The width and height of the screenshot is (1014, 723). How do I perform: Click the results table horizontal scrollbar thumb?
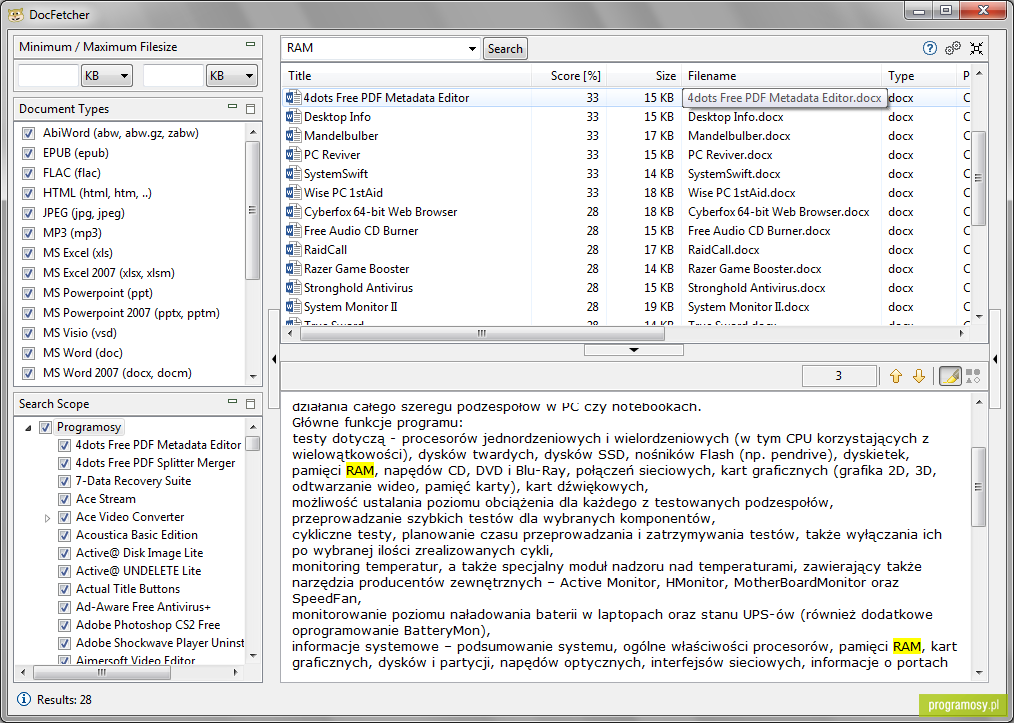pos(482,334)
